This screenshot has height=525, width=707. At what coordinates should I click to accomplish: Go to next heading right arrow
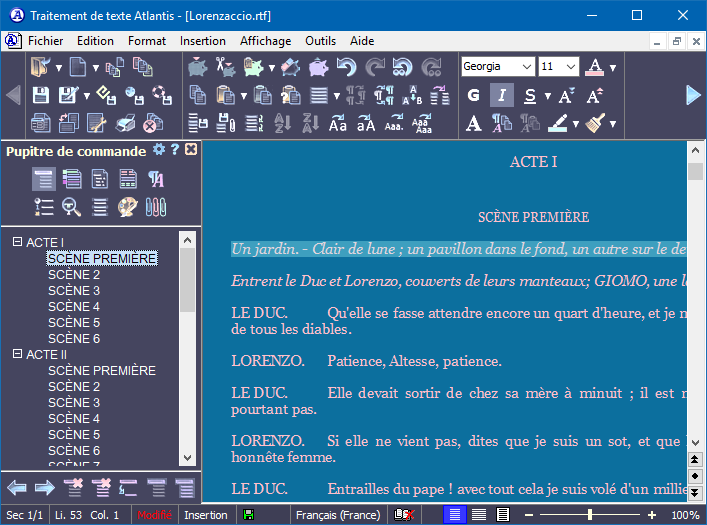(x=45, y=488)
